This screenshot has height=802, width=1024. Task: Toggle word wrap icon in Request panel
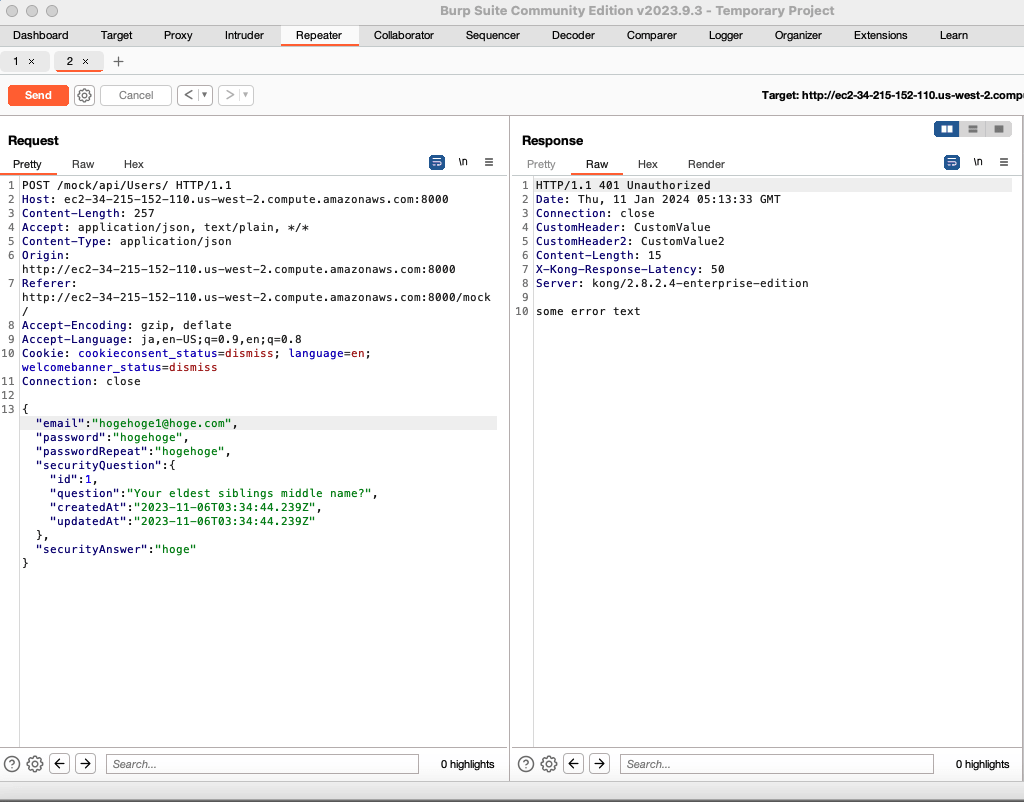coord(437,162)
